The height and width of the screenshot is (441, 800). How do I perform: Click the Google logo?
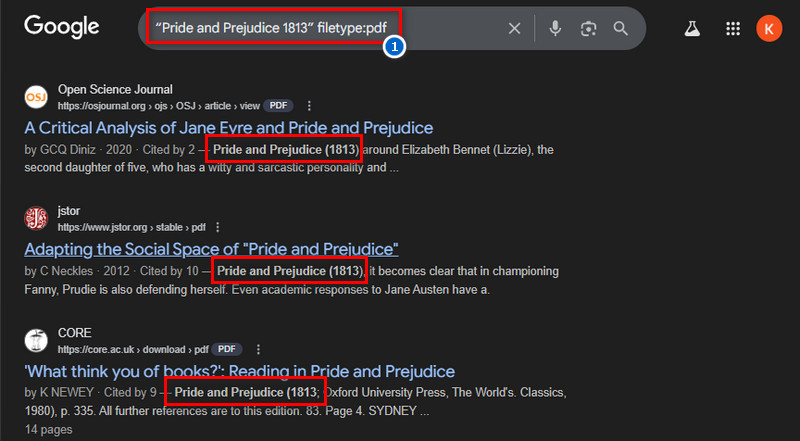(61, 27)
